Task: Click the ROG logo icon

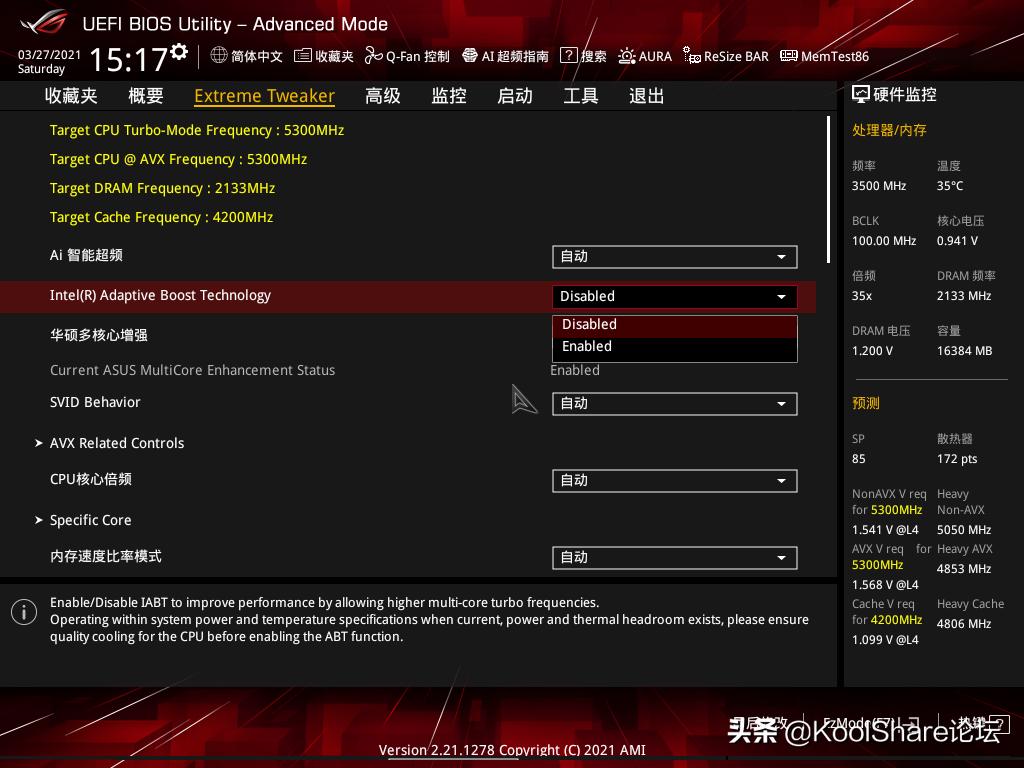Action: (x=43, y=24)
